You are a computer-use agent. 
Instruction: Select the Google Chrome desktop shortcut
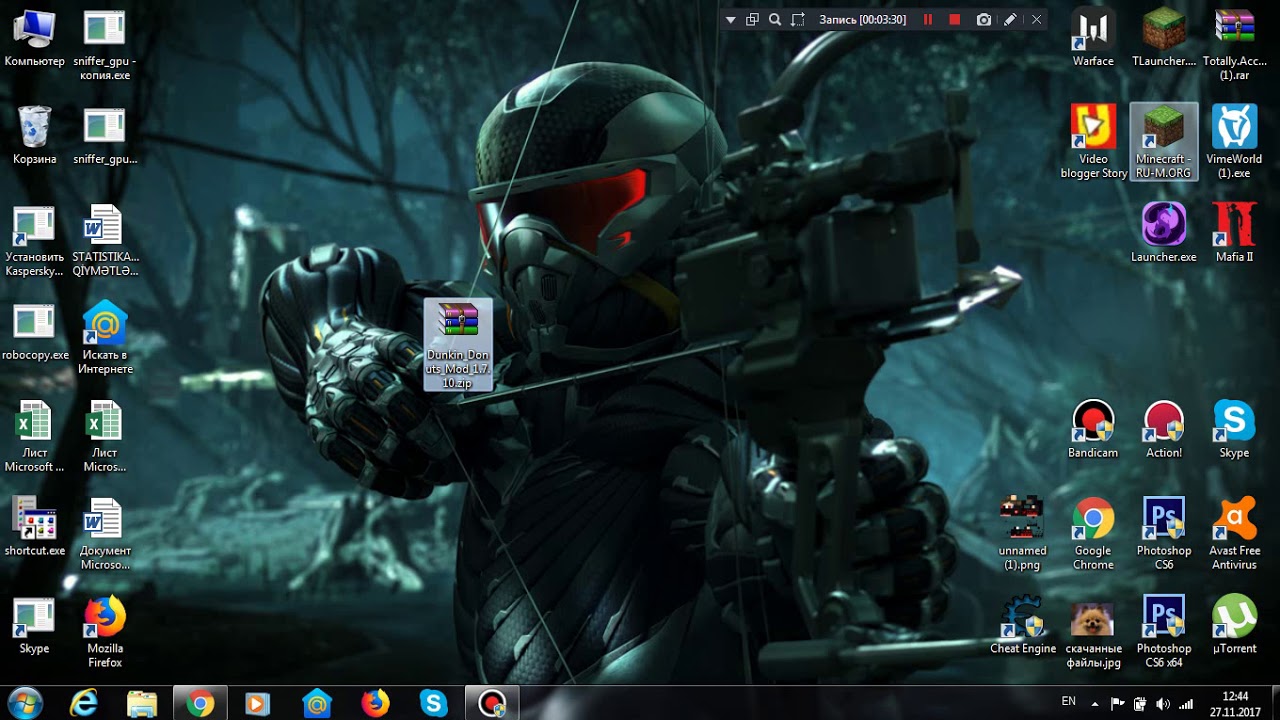(1093, 534)
